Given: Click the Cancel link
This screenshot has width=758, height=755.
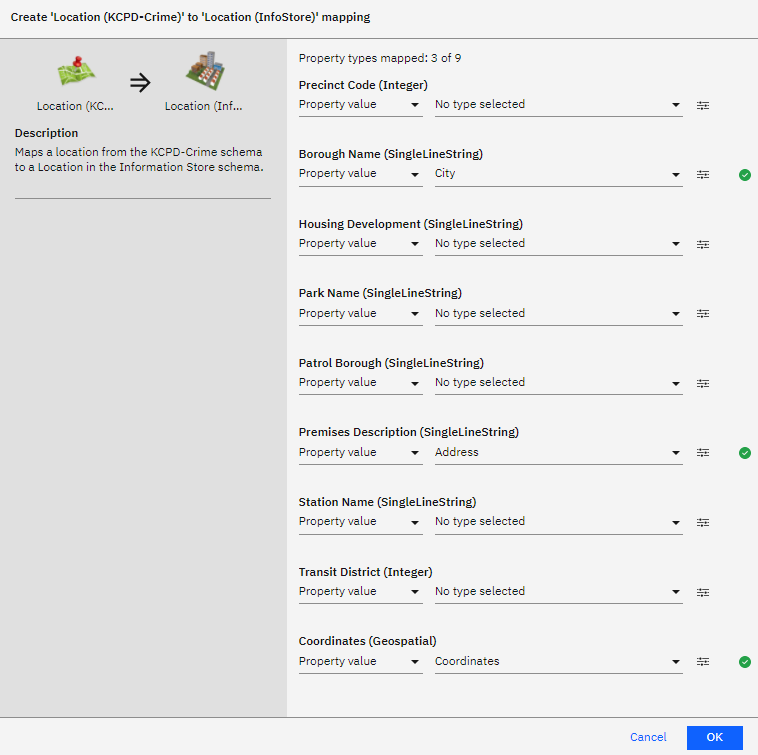Looking at the screenshot, I should pos(648,737).
